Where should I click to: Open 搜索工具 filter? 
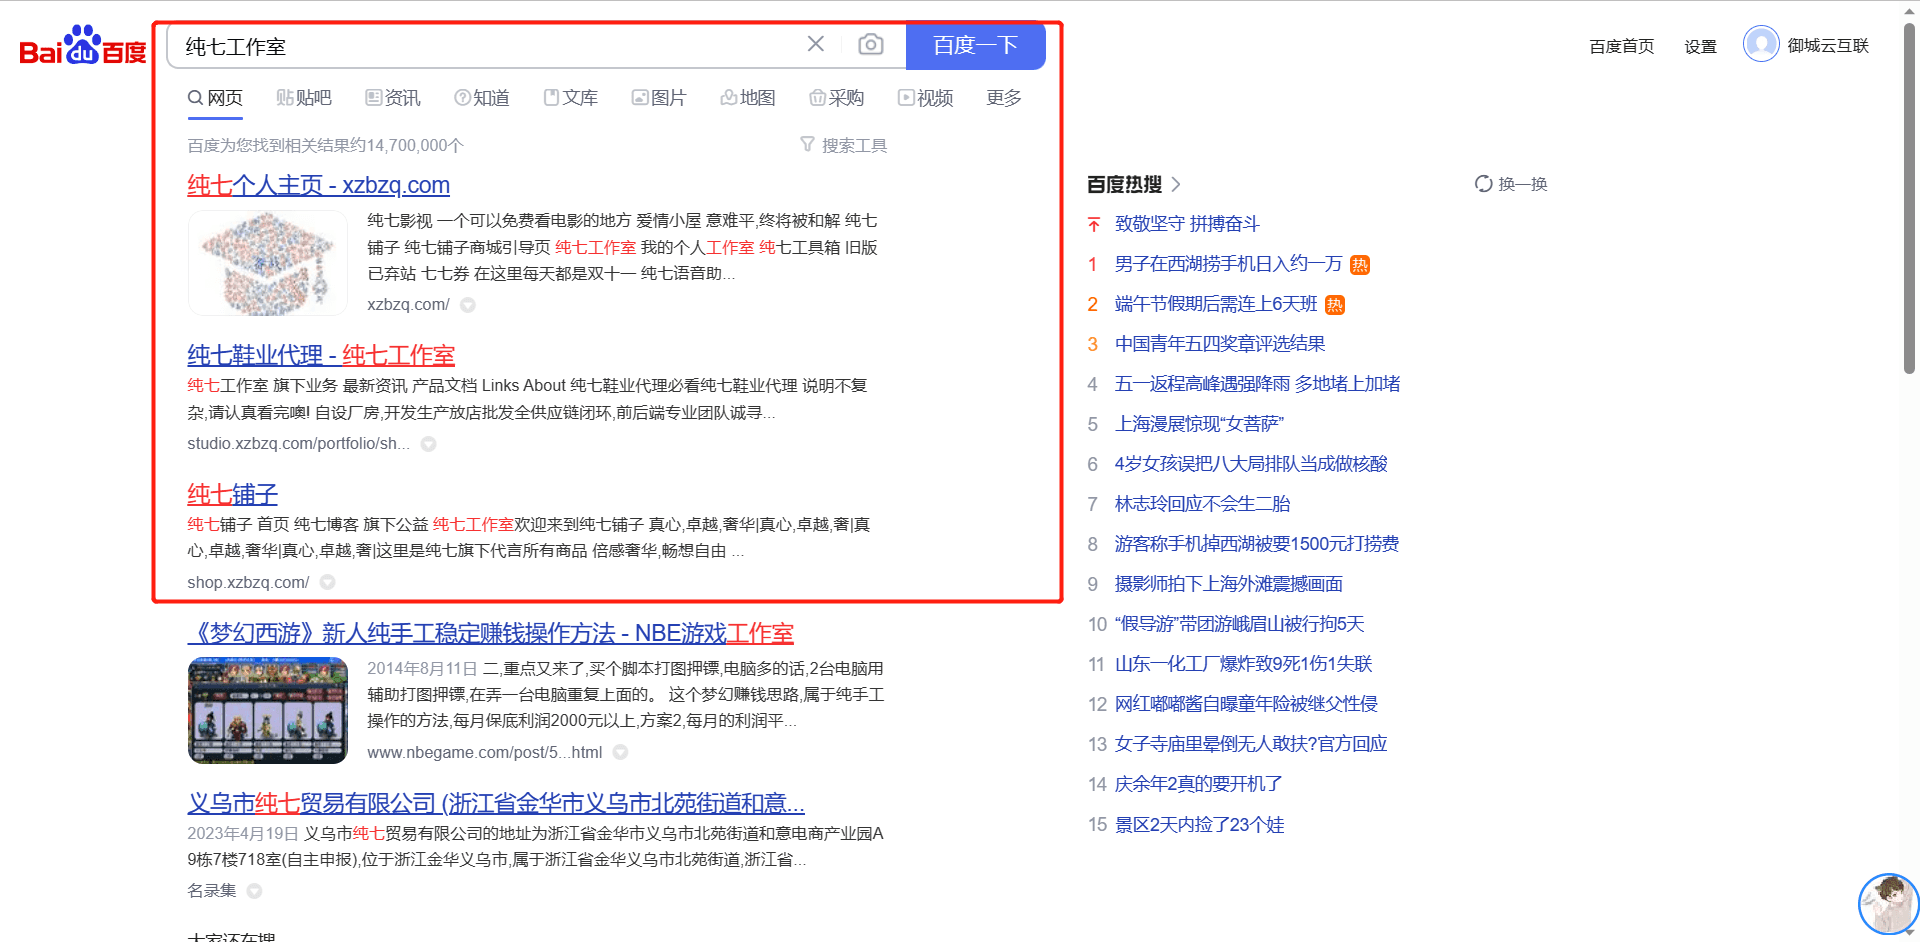pyautogui.click(x=843, y=146)
